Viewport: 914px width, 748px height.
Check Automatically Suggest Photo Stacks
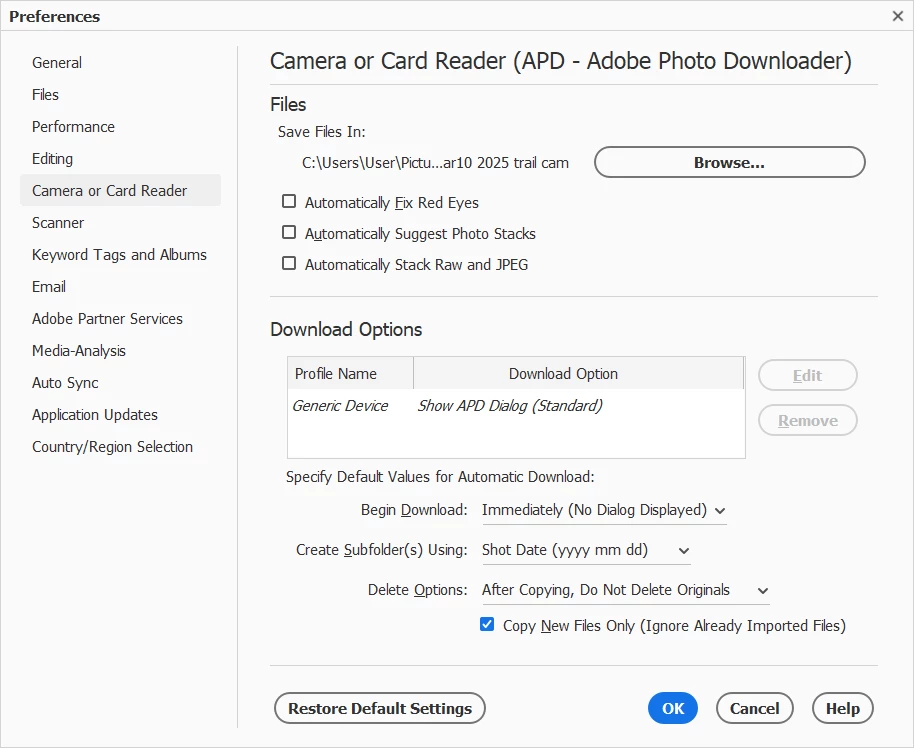click(x=289, y=233)
